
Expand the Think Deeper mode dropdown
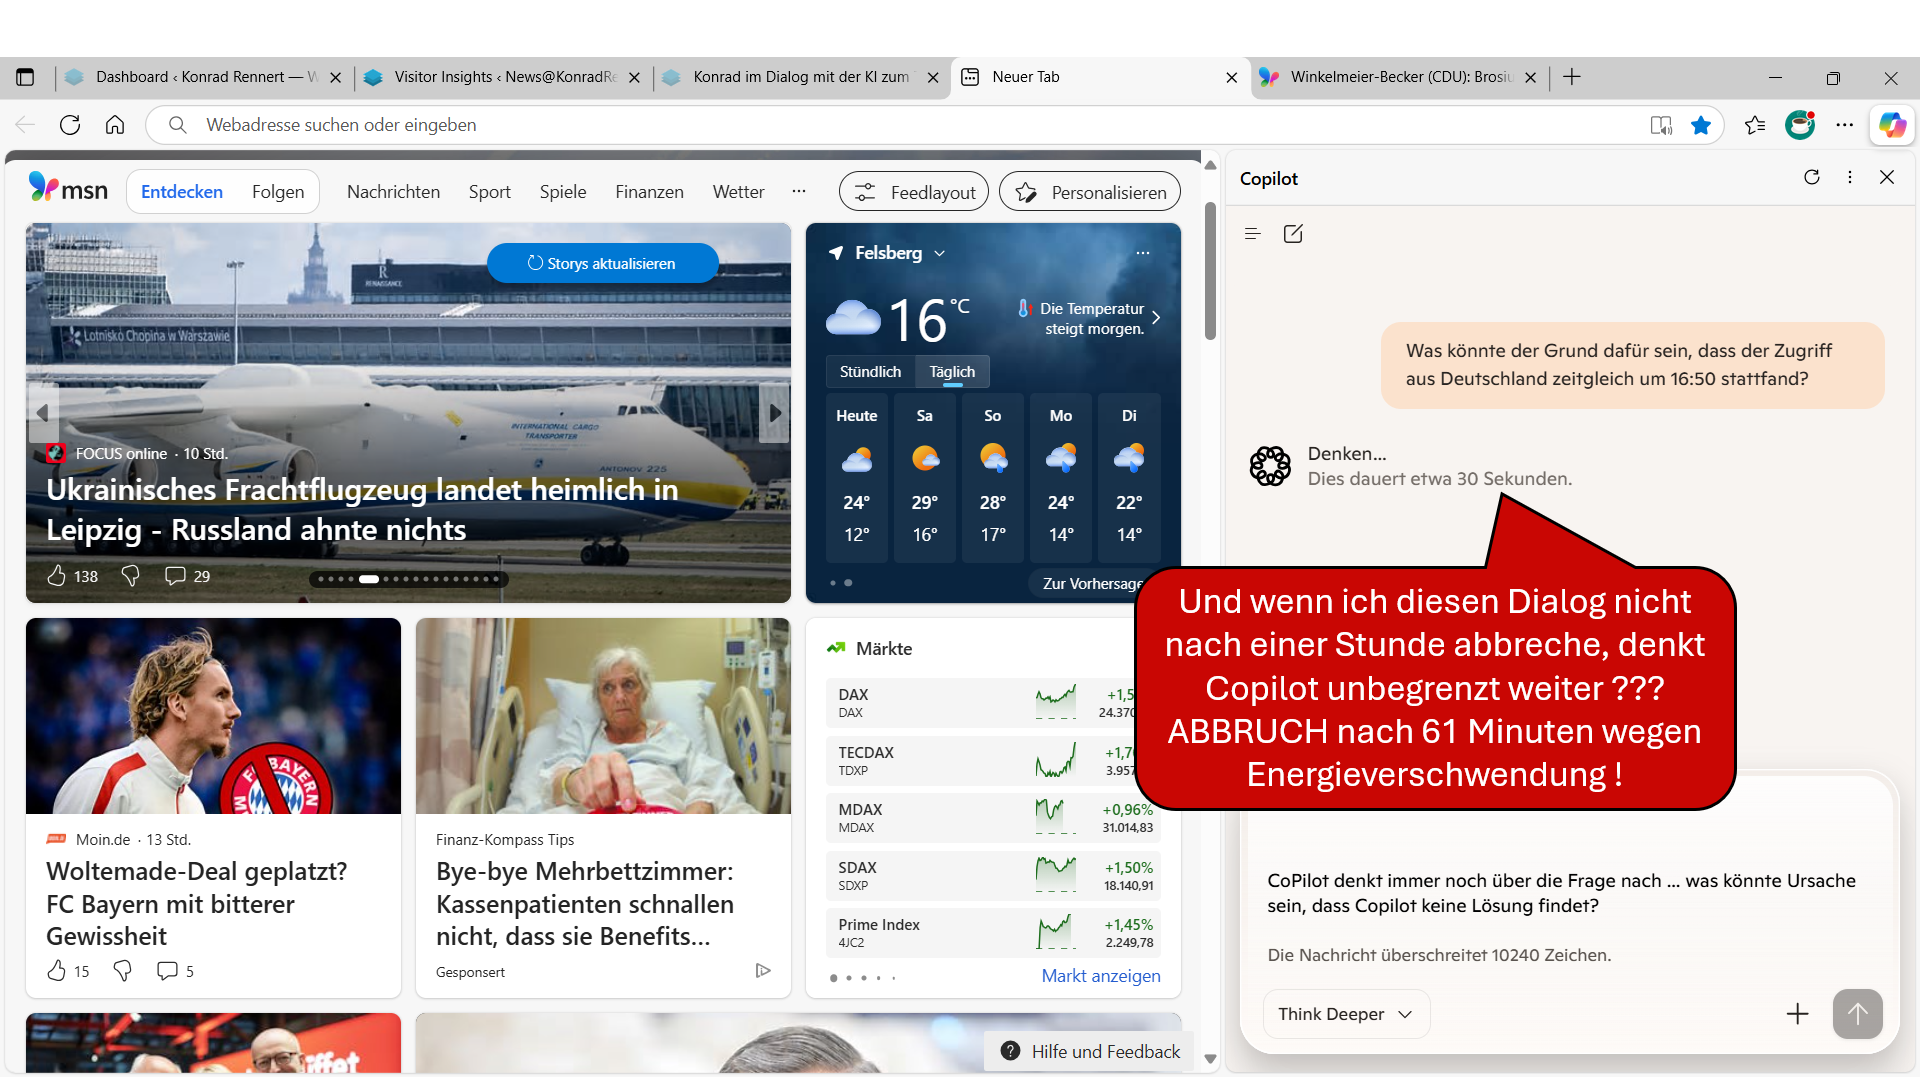1345,1014
